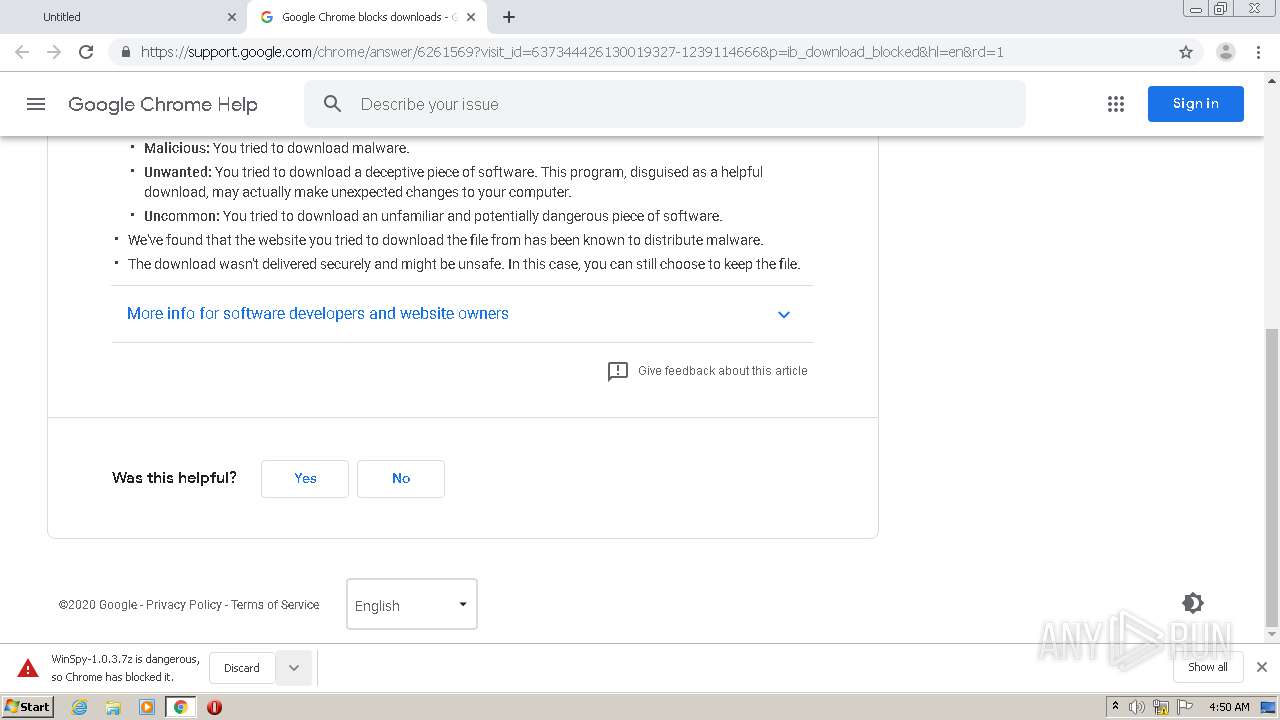Click the feedback speech bubble icon
The image size is (1280, 720).
618,371
